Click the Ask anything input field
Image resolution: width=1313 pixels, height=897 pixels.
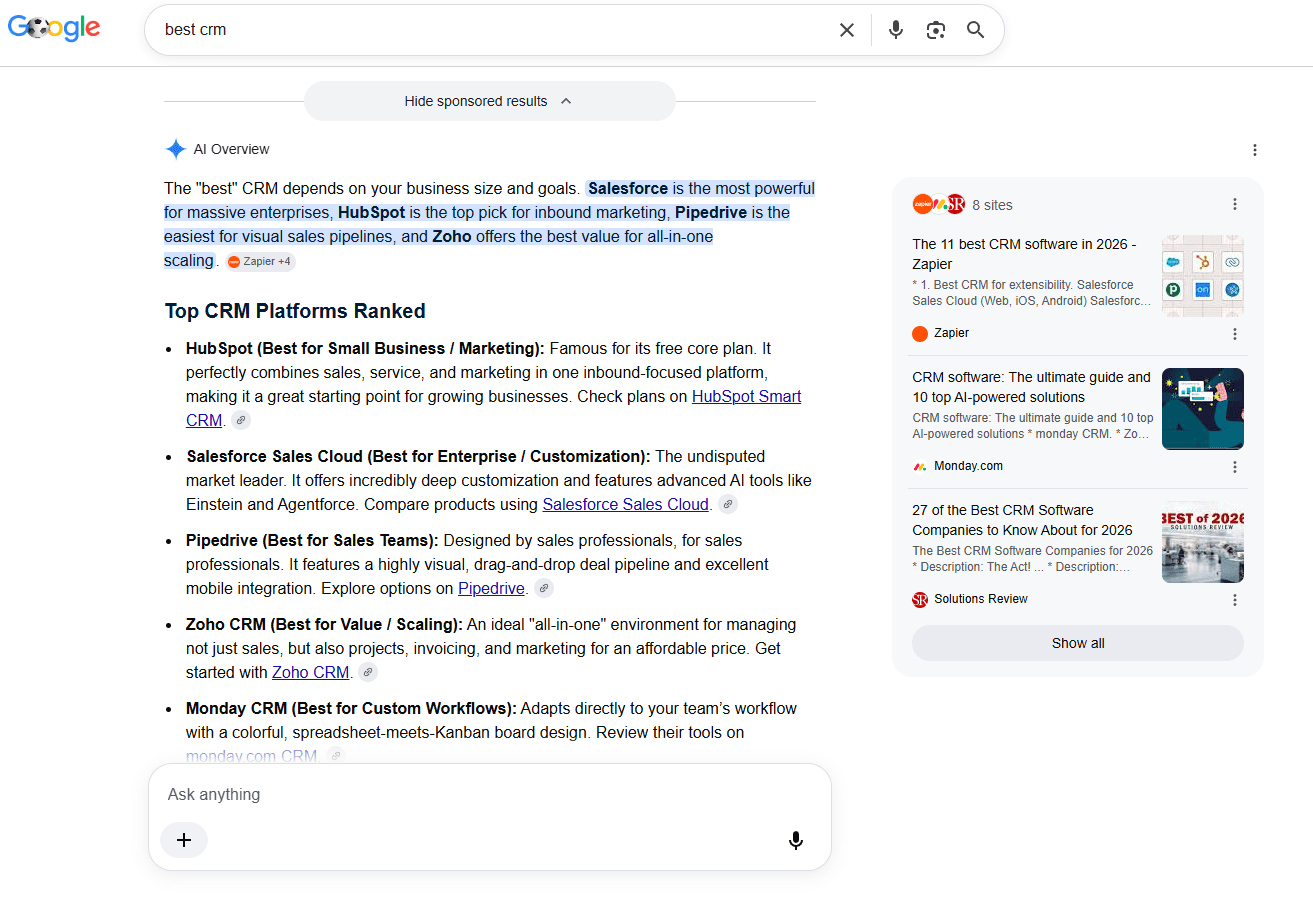[x=490, y=794]
